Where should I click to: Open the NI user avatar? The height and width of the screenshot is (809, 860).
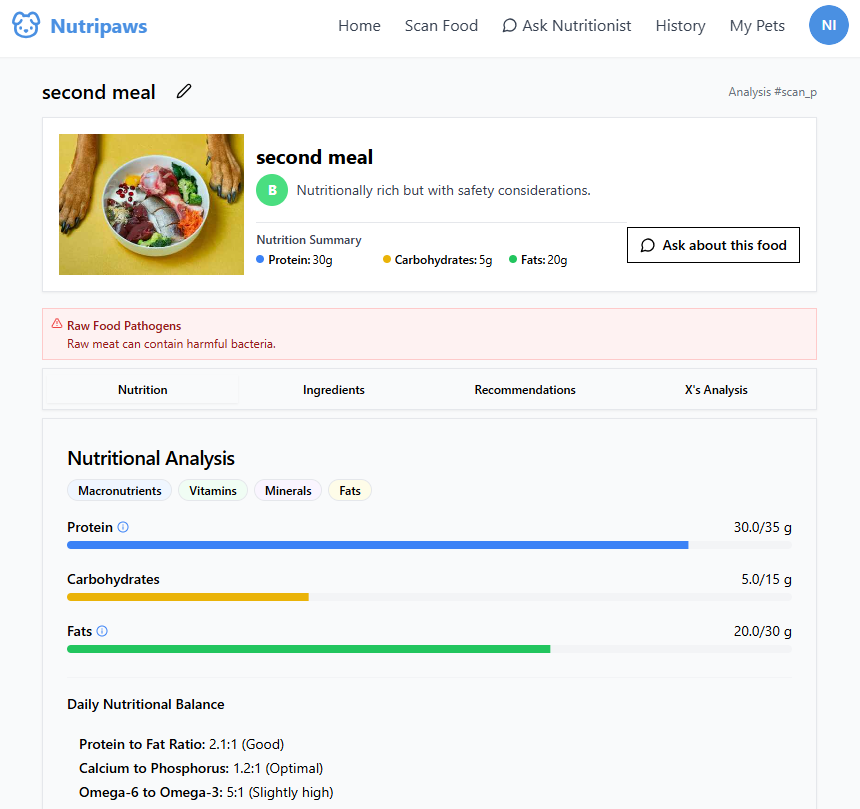tap(829, 25)
